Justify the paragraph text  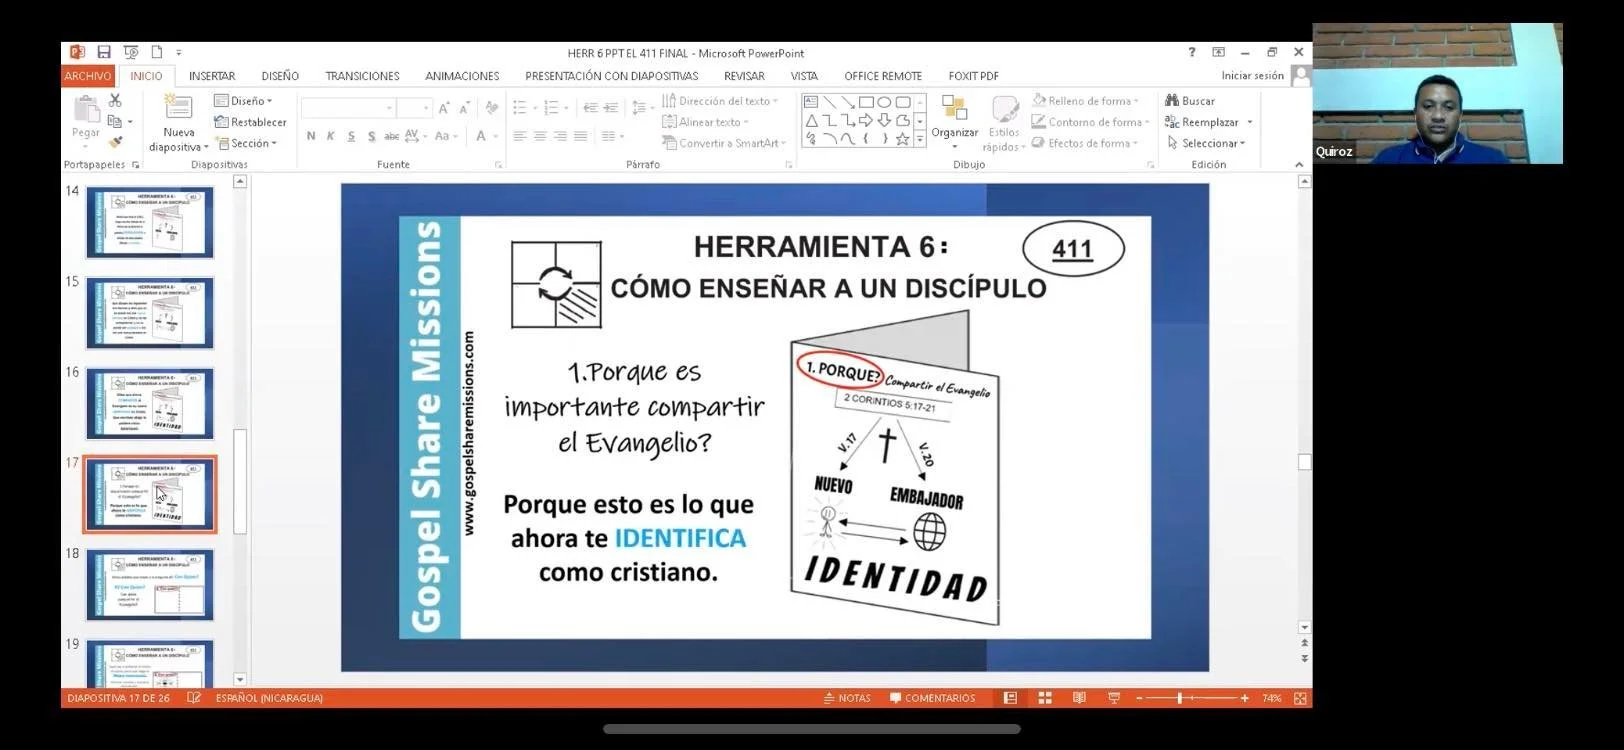pos(581,136)
